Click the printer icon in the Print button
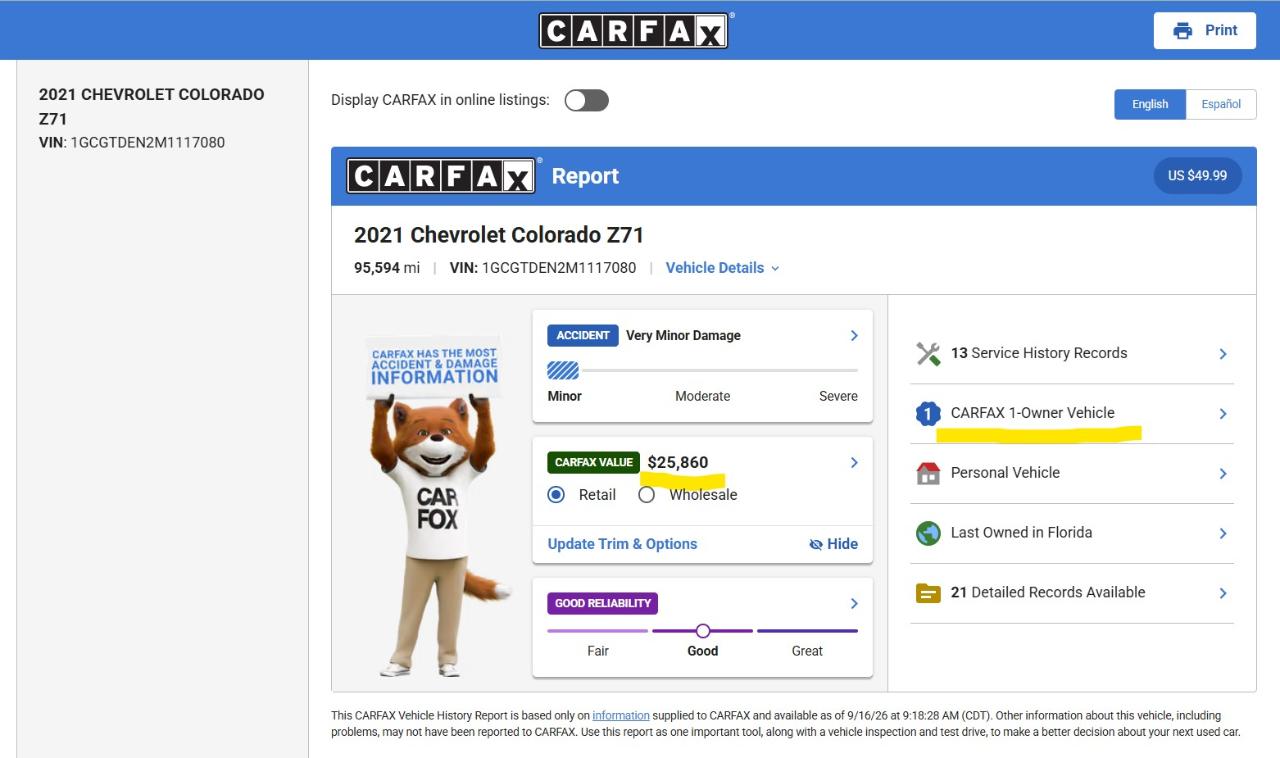 pos(1183,30)
